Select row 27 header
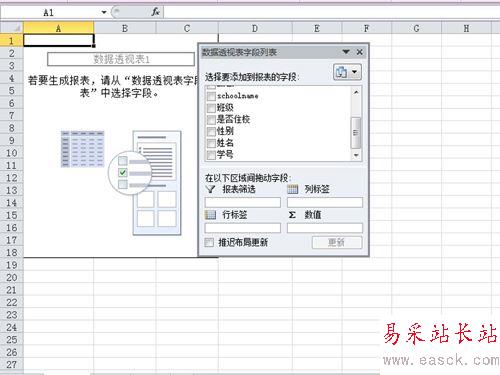Image resolution: width=500 pixels, height=375 pixels. pos(12,365)
